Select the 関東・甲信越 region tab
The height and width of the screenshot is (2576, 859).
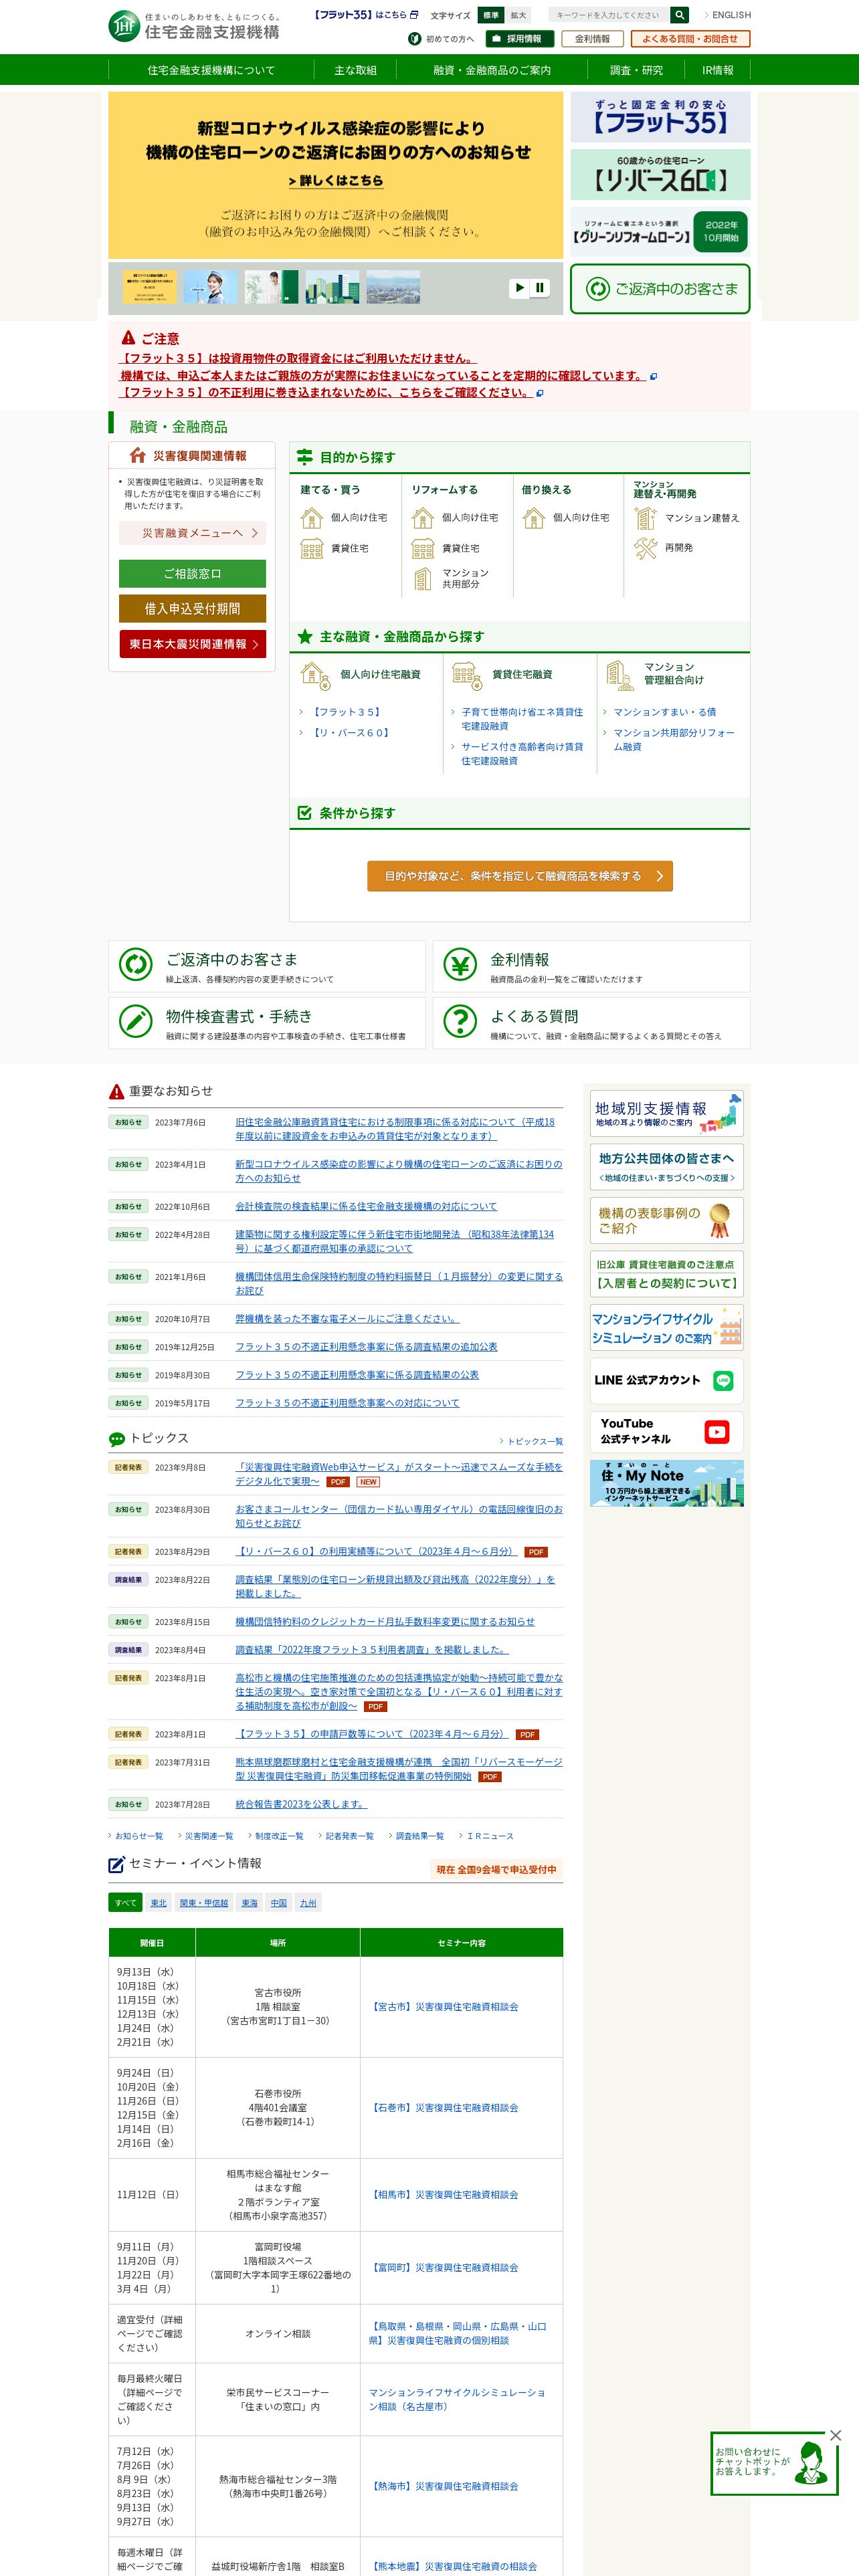point(204,1903)
